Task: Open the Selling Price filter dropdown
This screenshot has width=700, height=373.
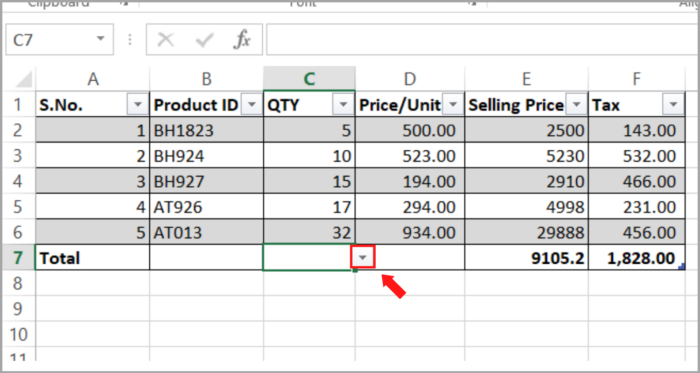Action: tap(577, 105)
